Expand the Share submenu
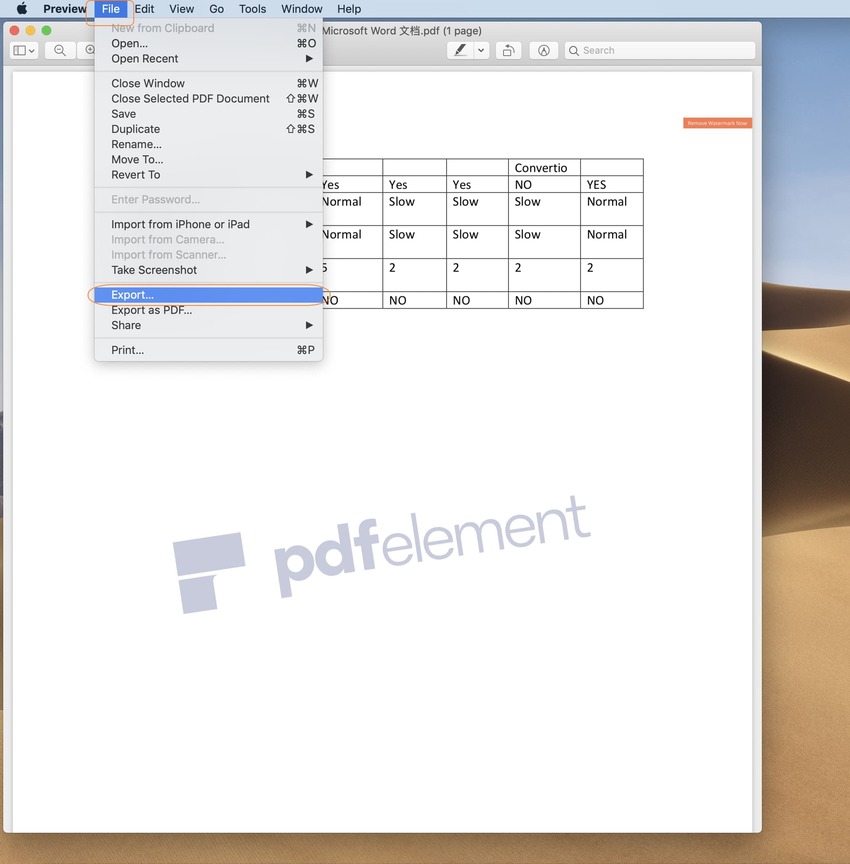The height and width of the screenshot is (864, 850). click(x=208, y=325)
